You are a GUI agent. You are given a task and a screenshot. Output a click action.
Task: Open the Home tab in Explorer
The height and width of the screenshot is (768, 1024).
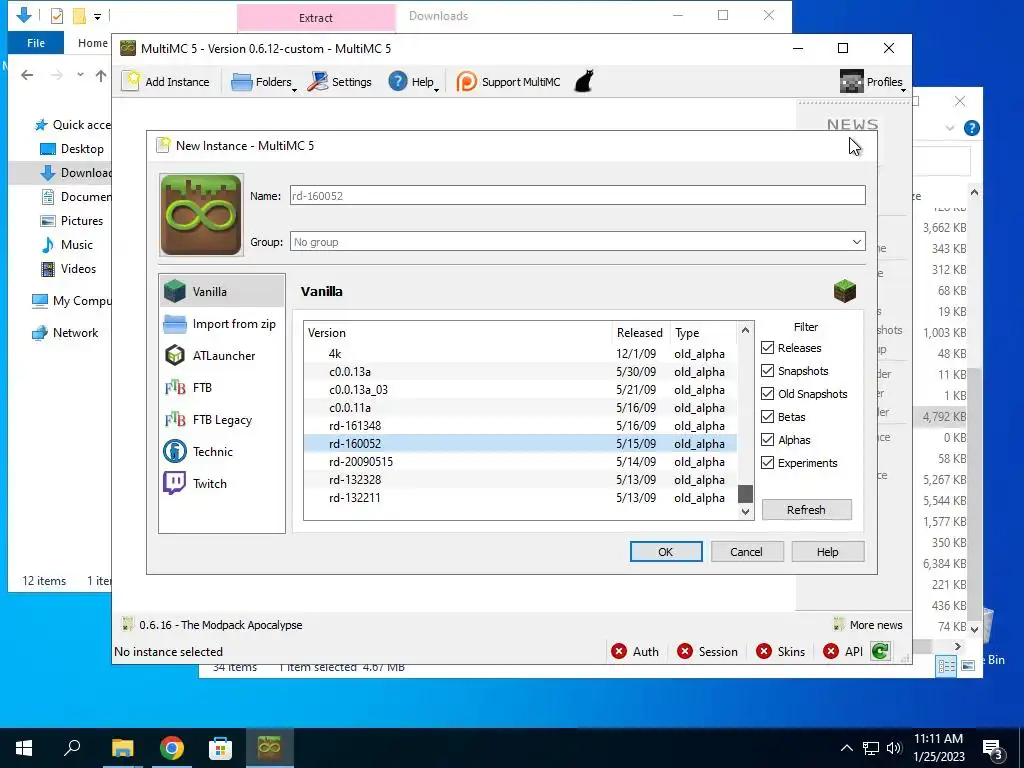(x=92, y=43)
